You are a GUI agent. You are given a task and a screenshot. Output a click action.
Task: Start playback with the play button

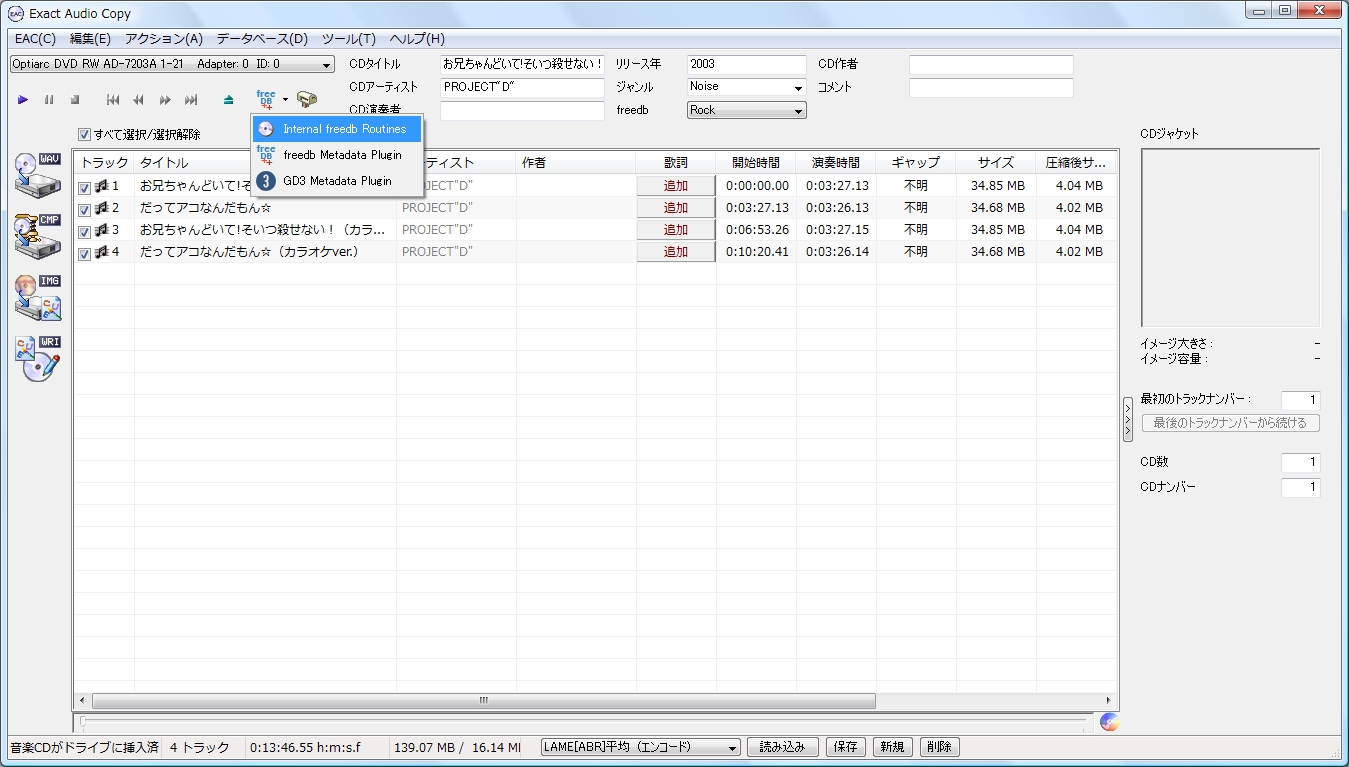23,100
